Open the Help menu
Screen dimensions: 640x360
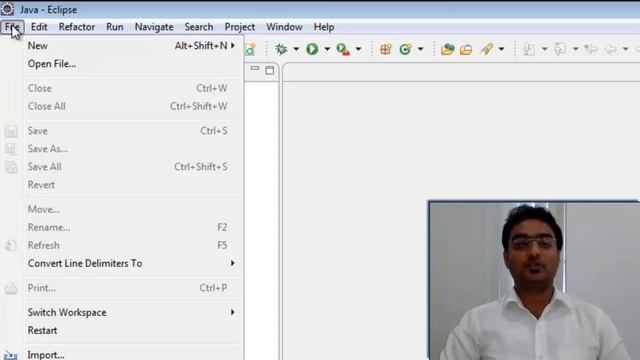[x=324, y=27]
